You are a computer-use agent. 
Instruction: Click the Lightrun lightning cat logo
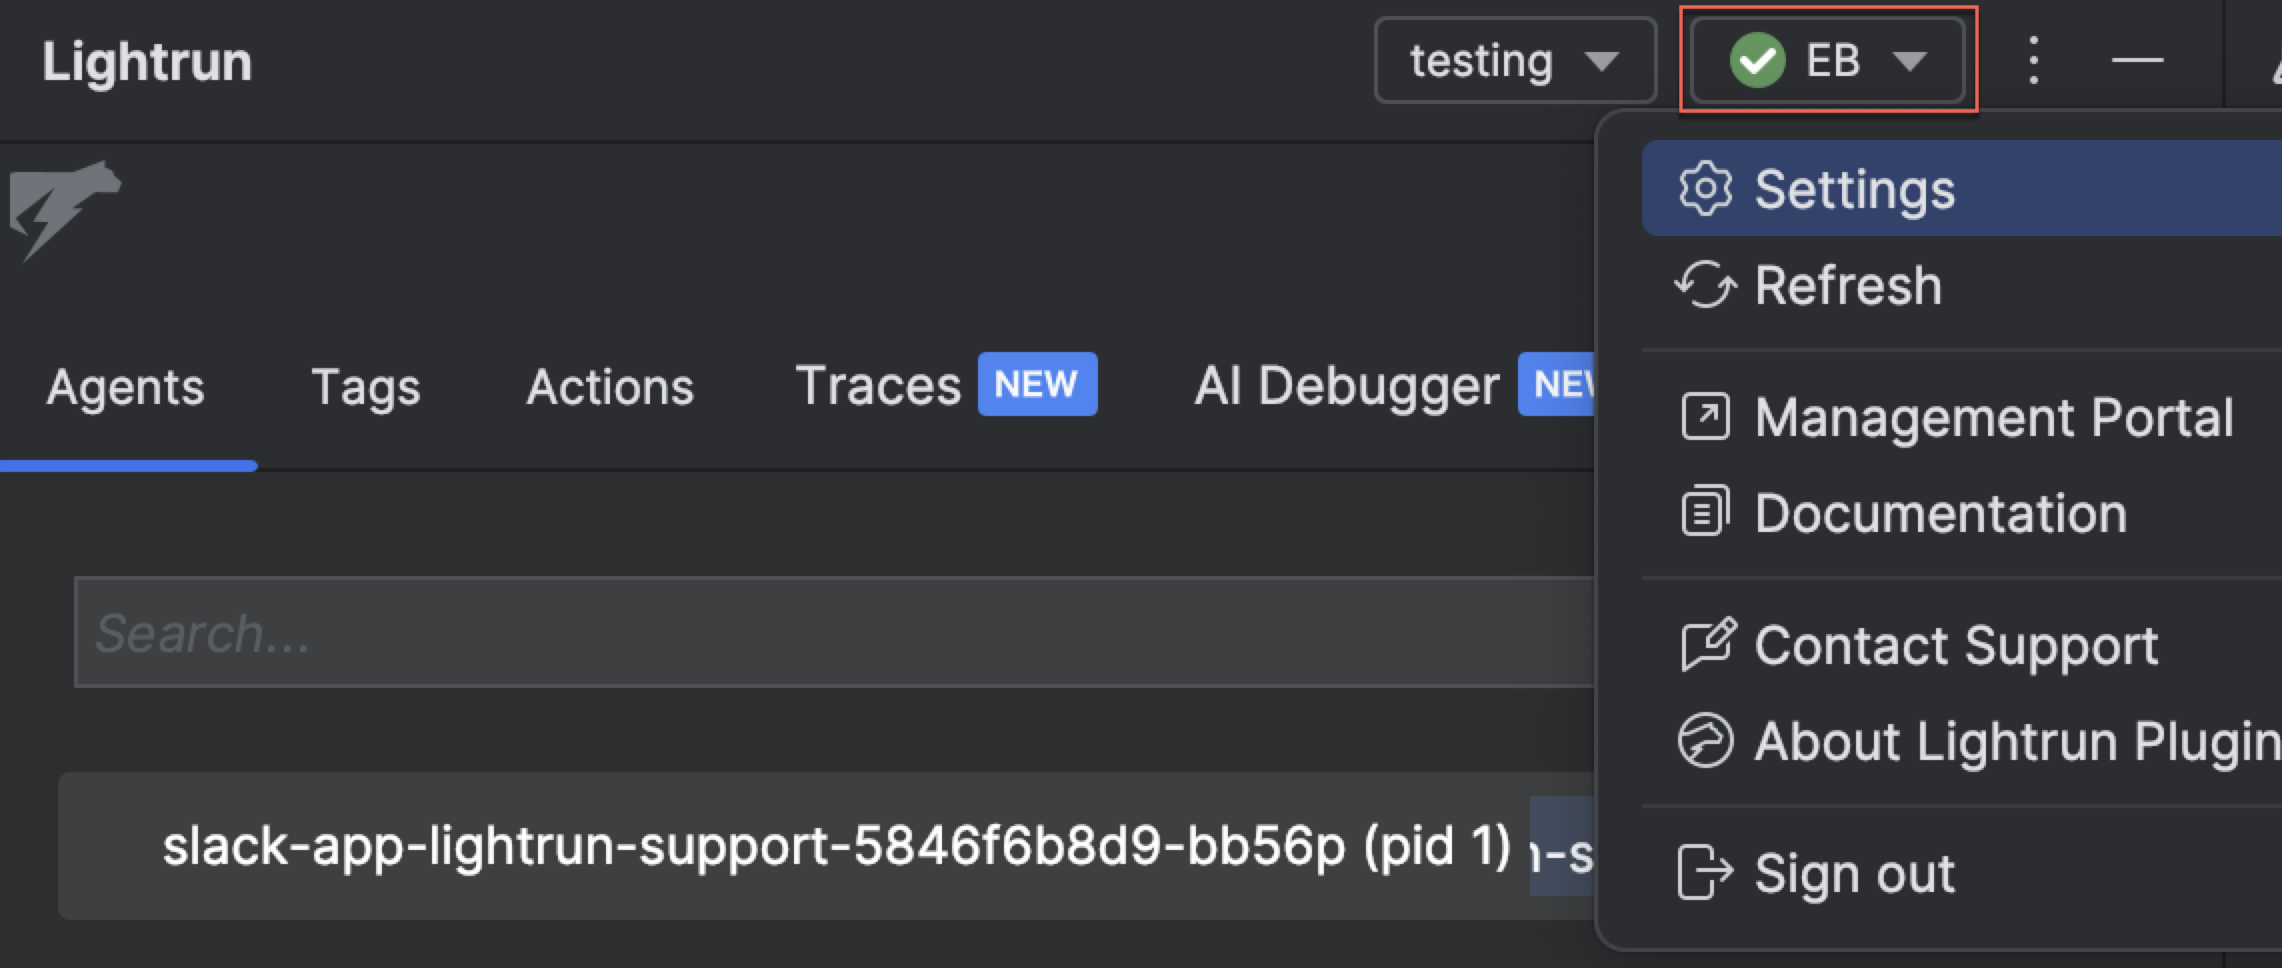pos(63,209)
